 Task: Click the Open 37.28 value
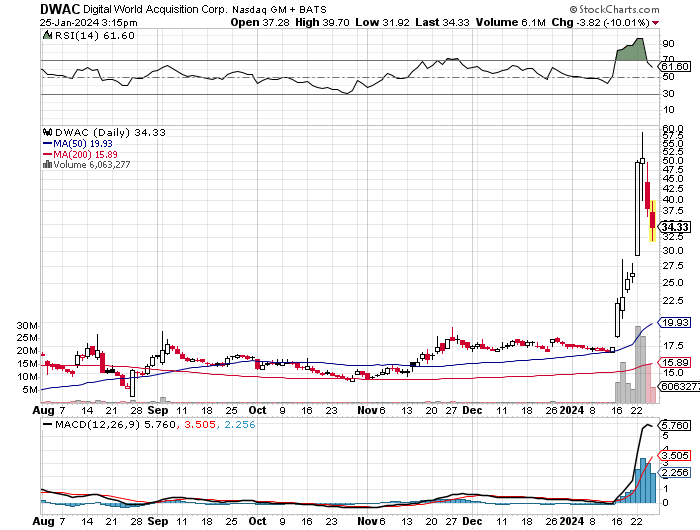click(x=260, y=22)
